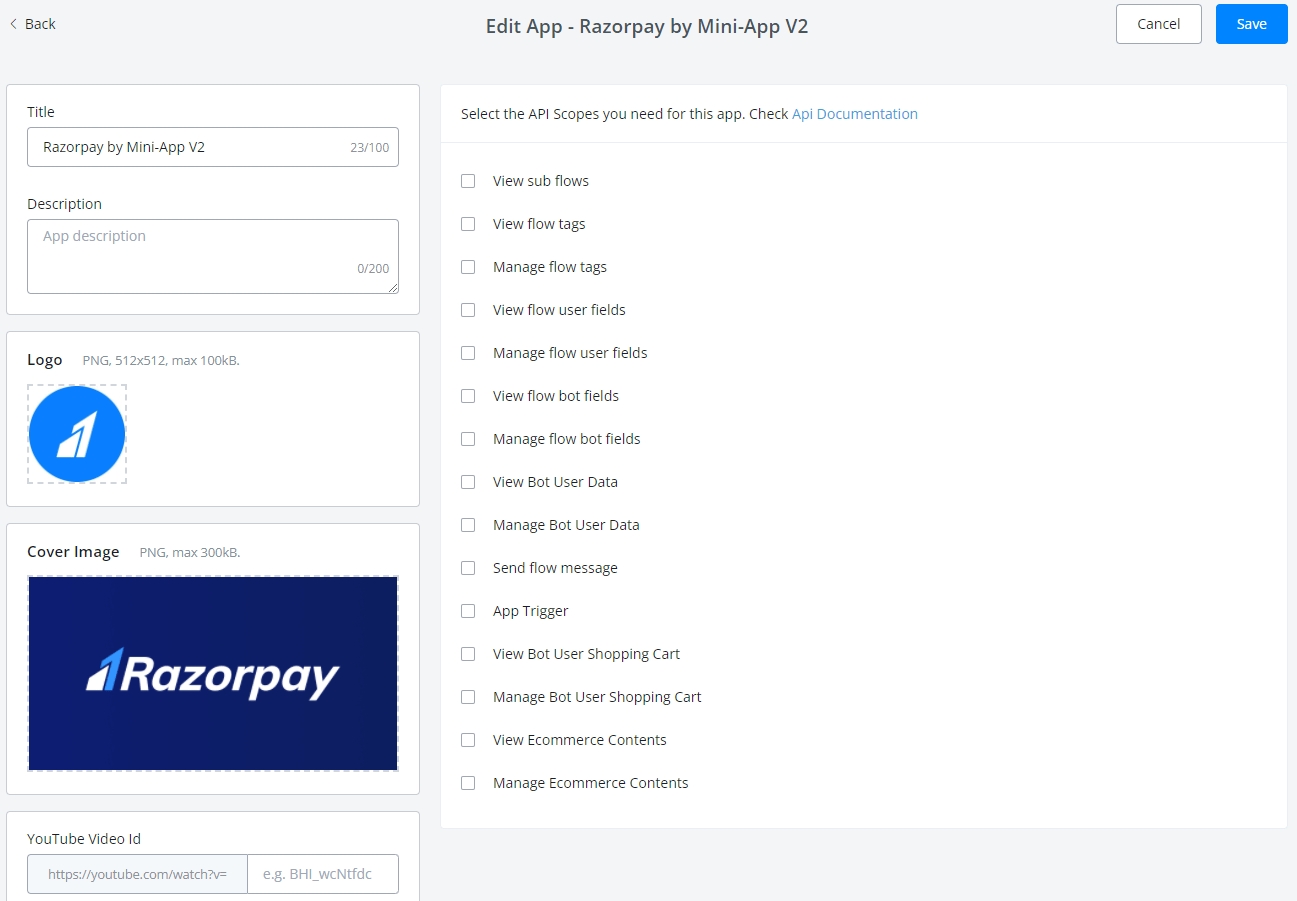This screenshot has height=901, width=1297.
Task: Click the YouTube Video Id field
Action: click(x=322, y=874)
